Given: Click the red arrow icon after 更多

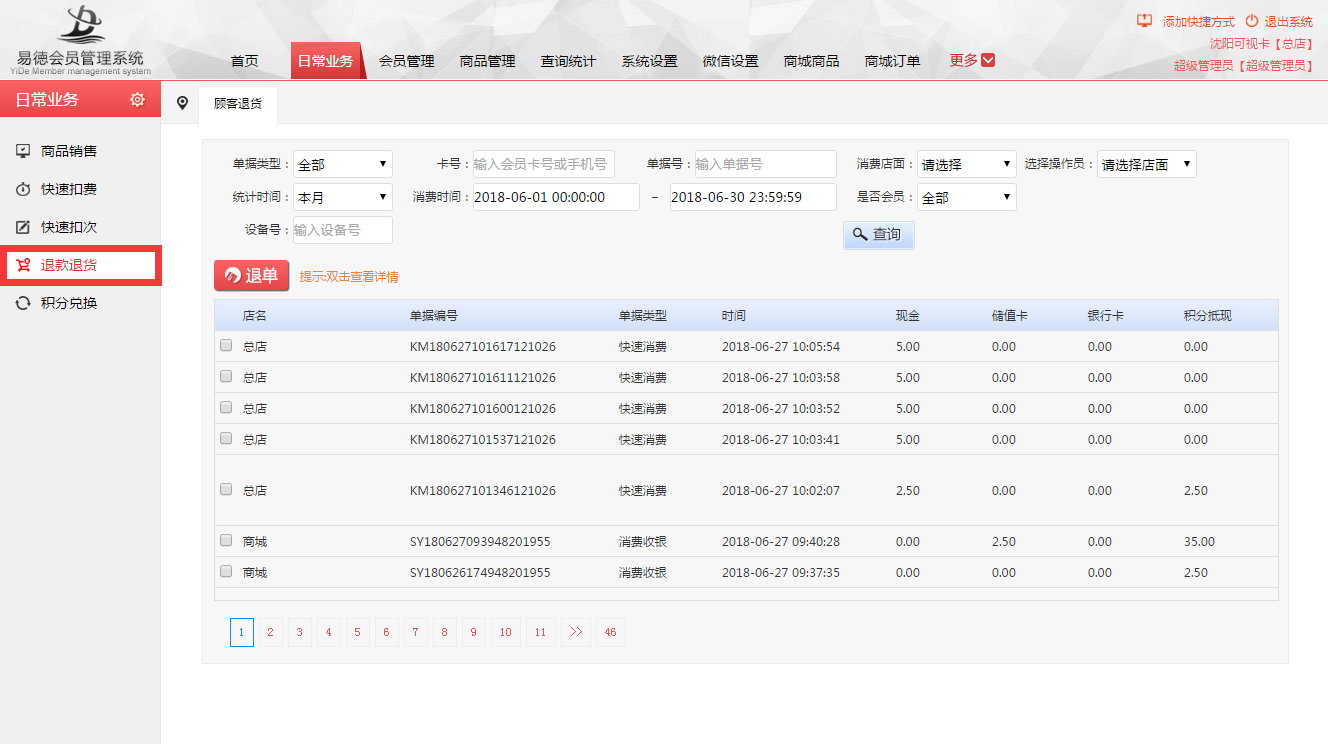Looking at the screenshot, I should 988,60.
